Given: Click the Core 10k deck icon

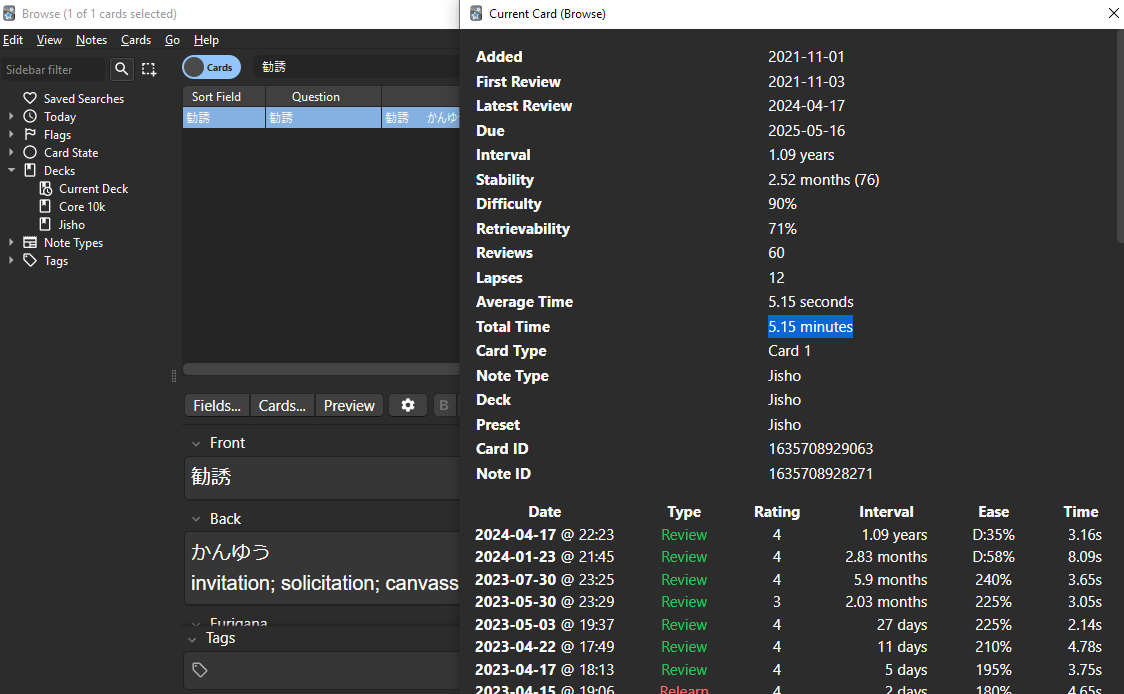Looking at the screenshot, I should [45, 206].
